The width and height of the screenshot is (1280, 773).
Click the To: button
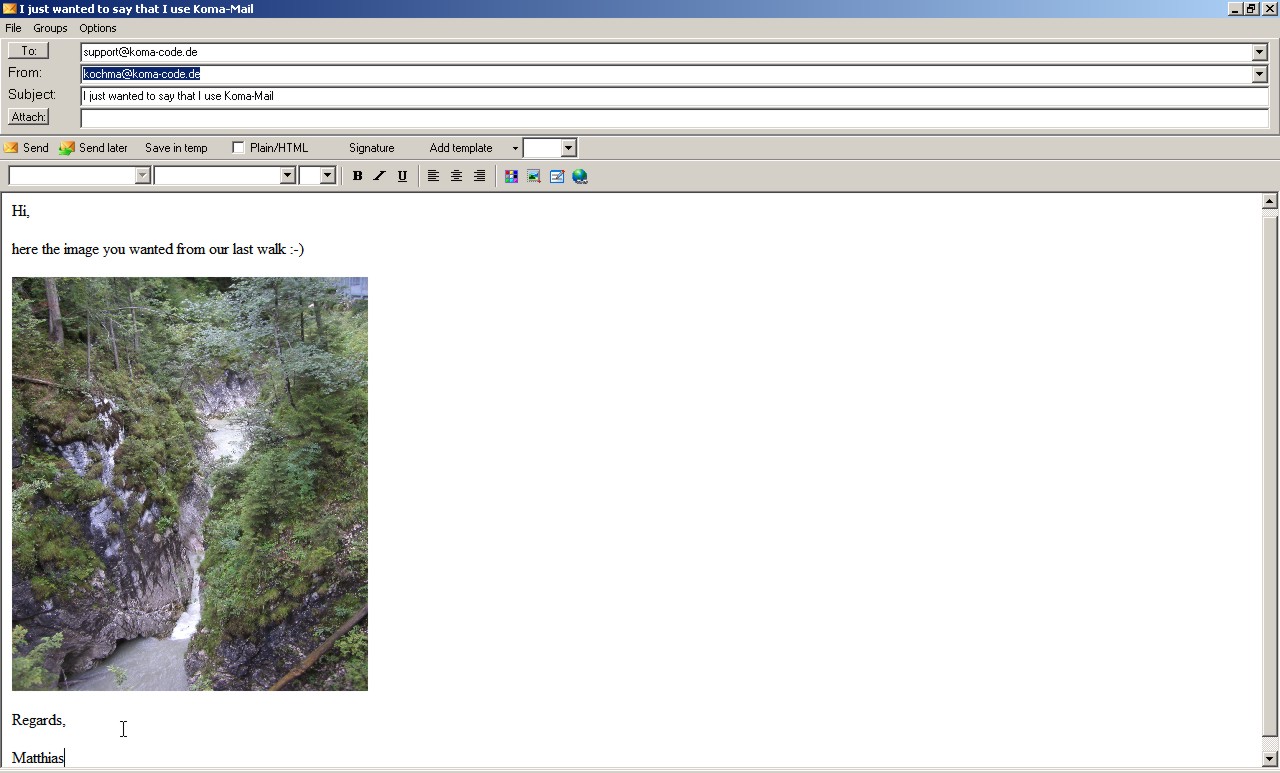(28, 51)
